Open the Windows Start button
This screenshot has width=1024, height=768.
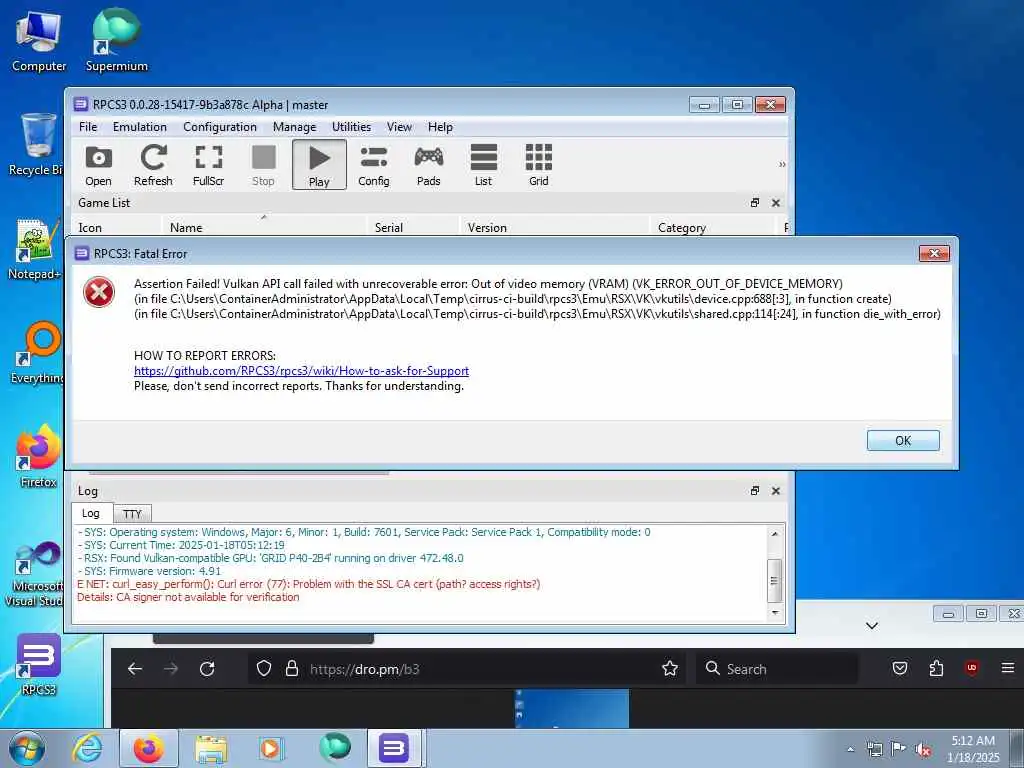click(x=27, y=748)
